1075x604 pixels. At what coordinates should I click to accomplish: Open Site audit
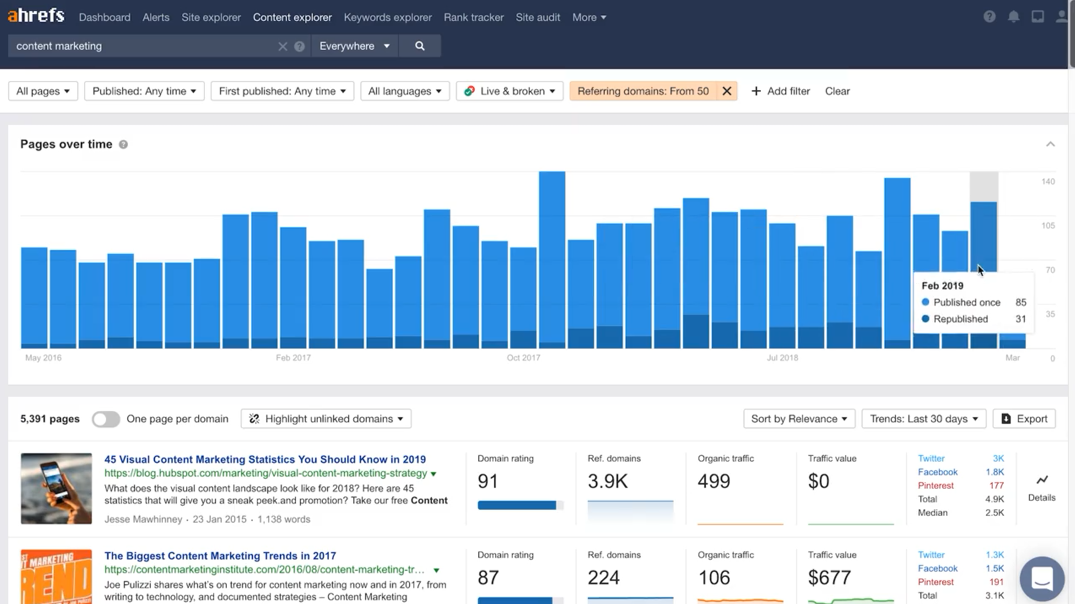(x=538, y=17)
